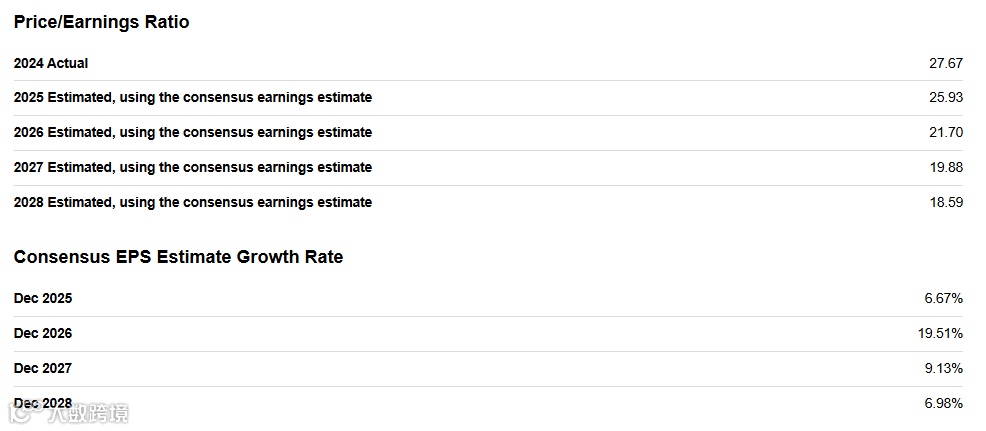Click the 25.93 ratio value
The image size is (986, 431).
(945, 97)
